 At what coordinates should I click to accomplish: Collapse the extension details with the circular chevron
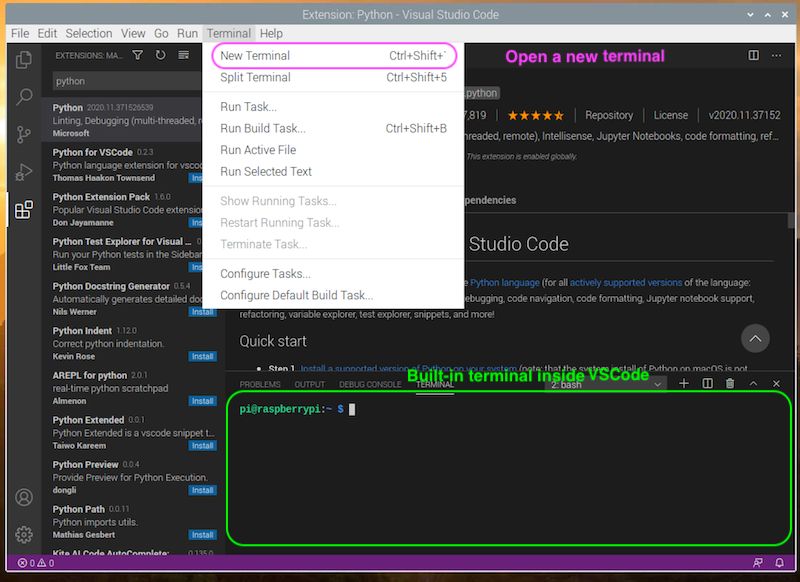click(x=756, y=338)
